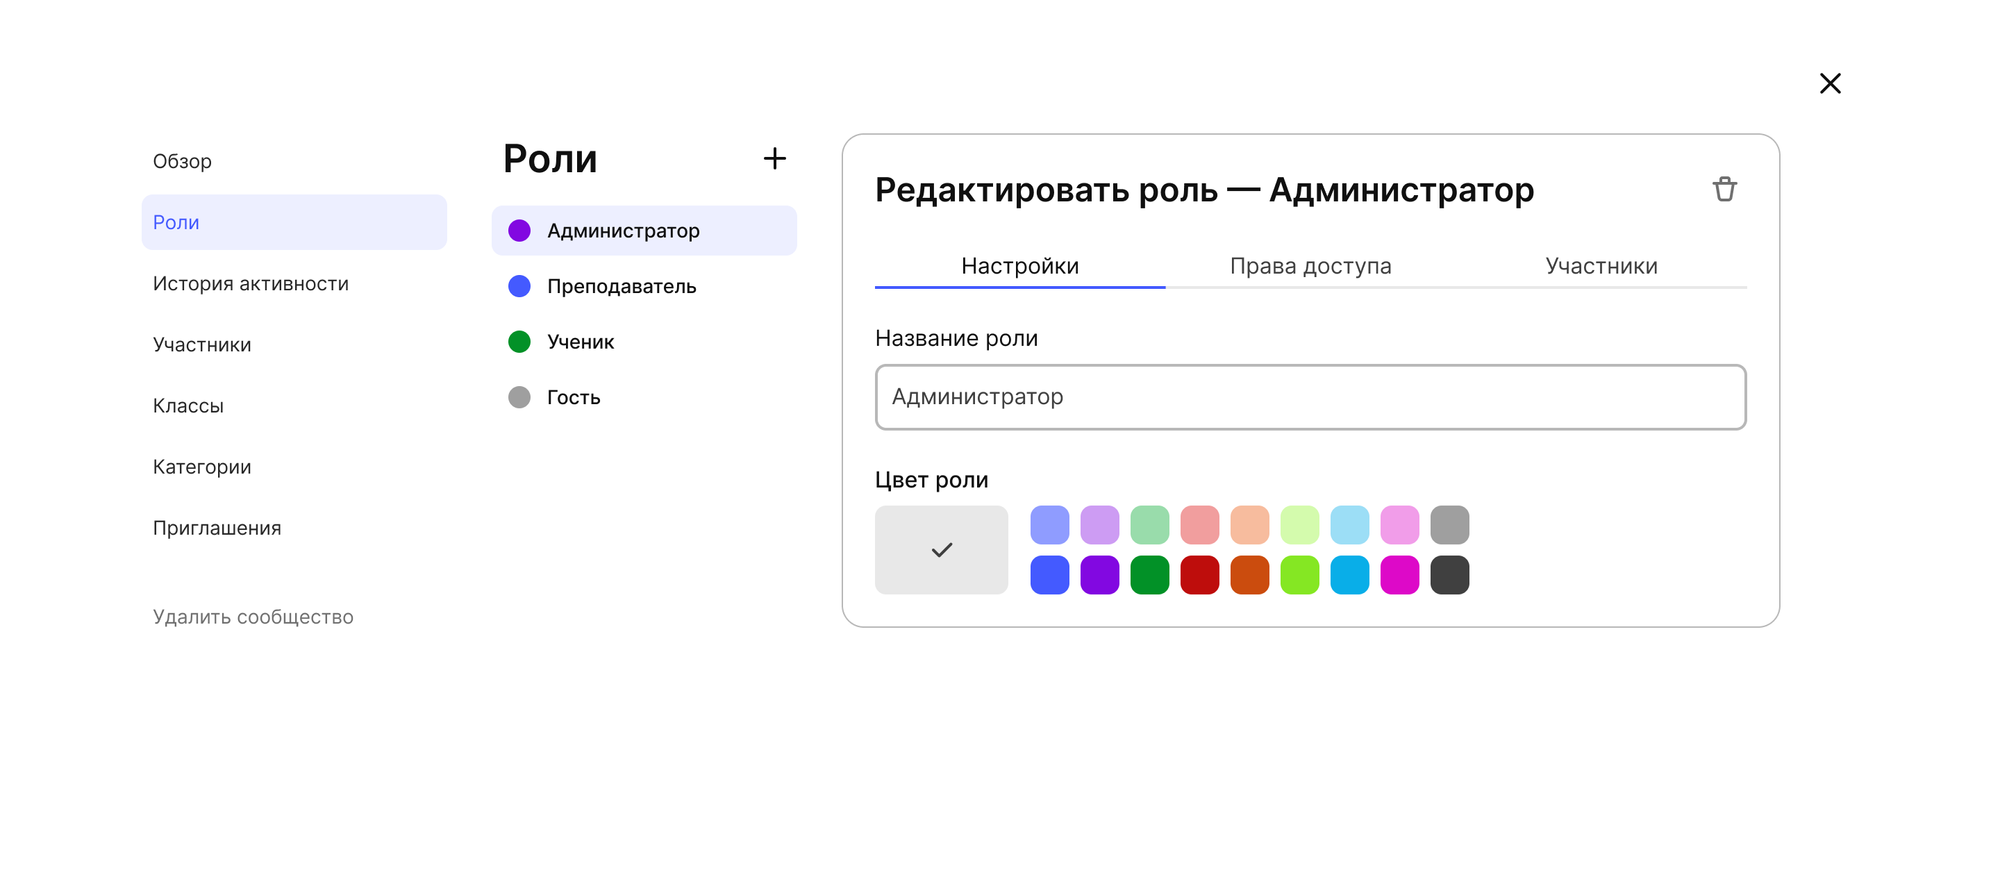Pick the light green swatch
Viewport: 2000px width, 873px height.
(1150, 525)
